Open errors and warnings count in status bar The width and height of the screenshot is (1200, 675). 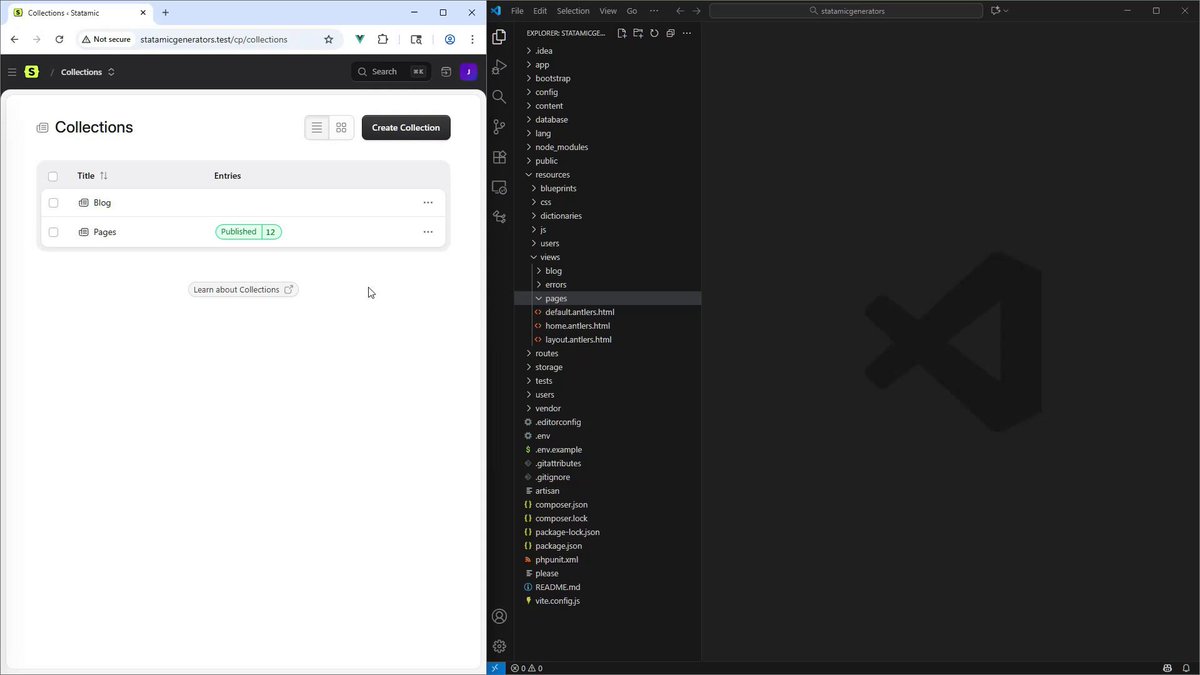[526, 668]
